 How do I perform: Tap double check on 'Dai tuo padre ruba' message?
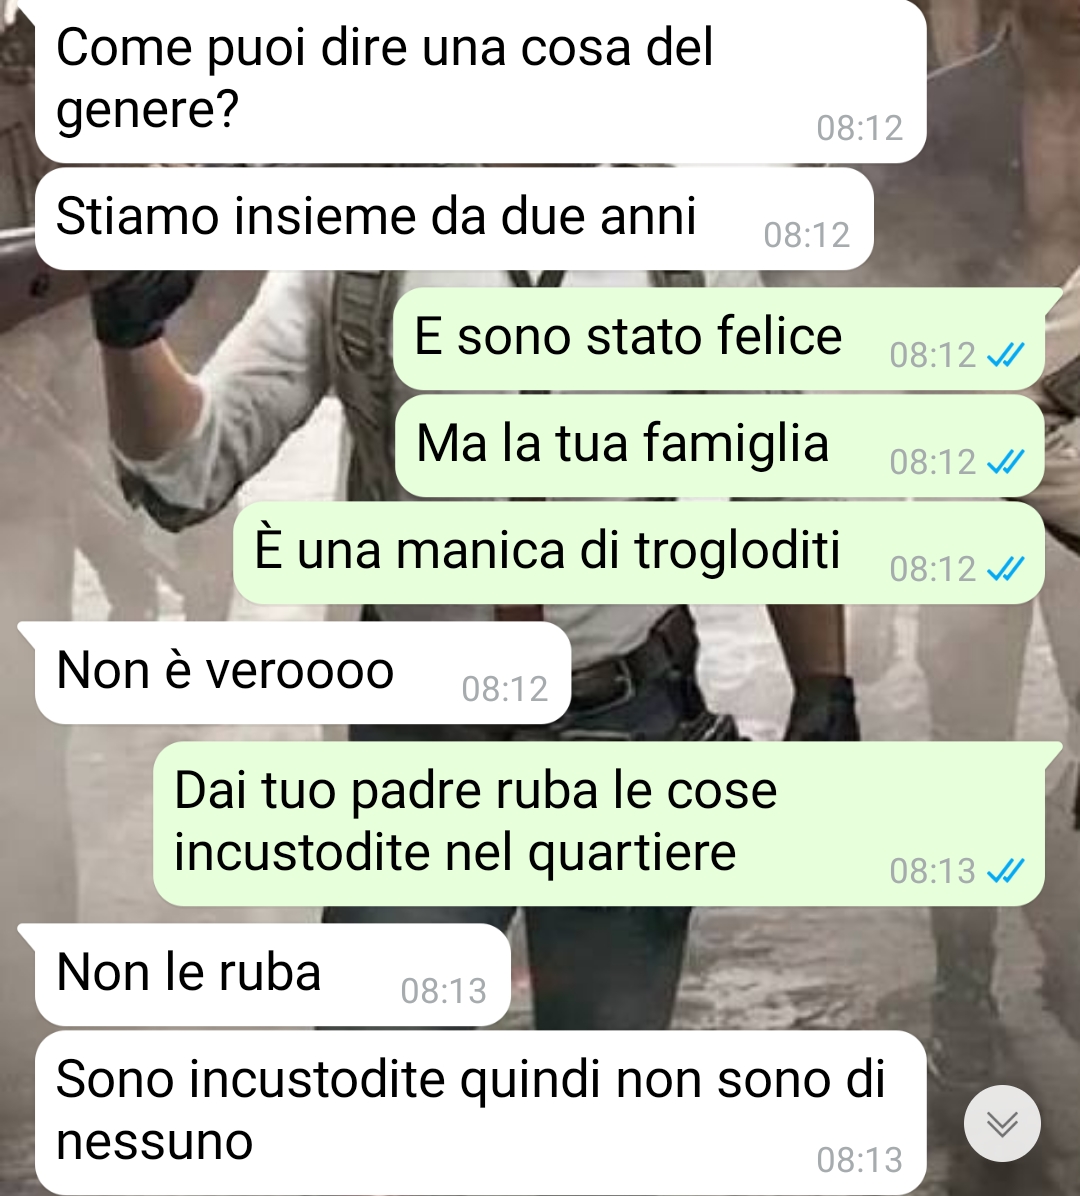(x=1005, y=870)
